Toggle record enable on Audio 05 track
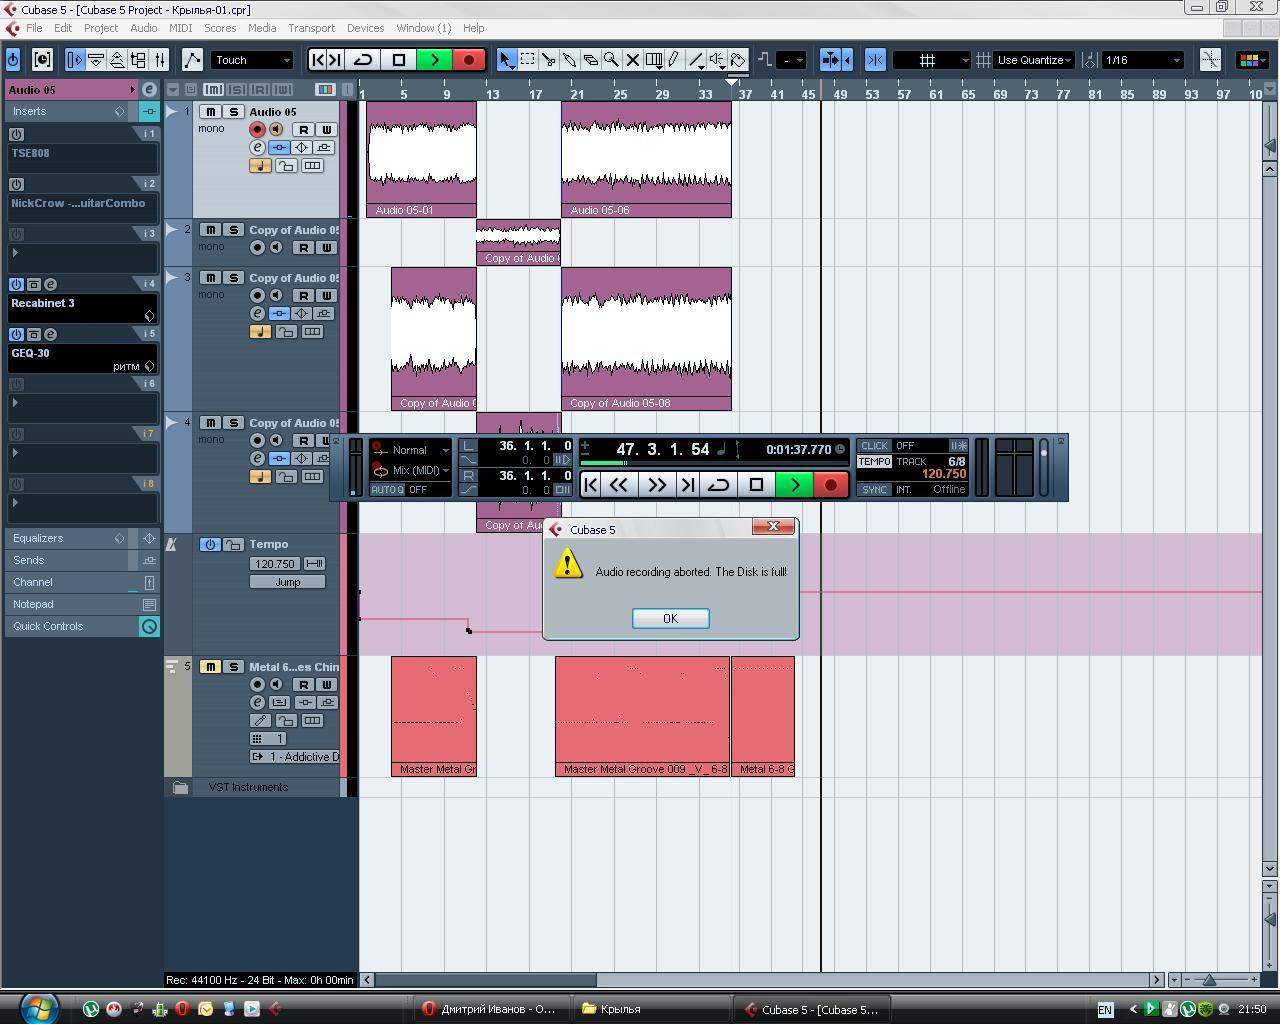This screenshot has height=1024, width=1280. click(257, 130)
